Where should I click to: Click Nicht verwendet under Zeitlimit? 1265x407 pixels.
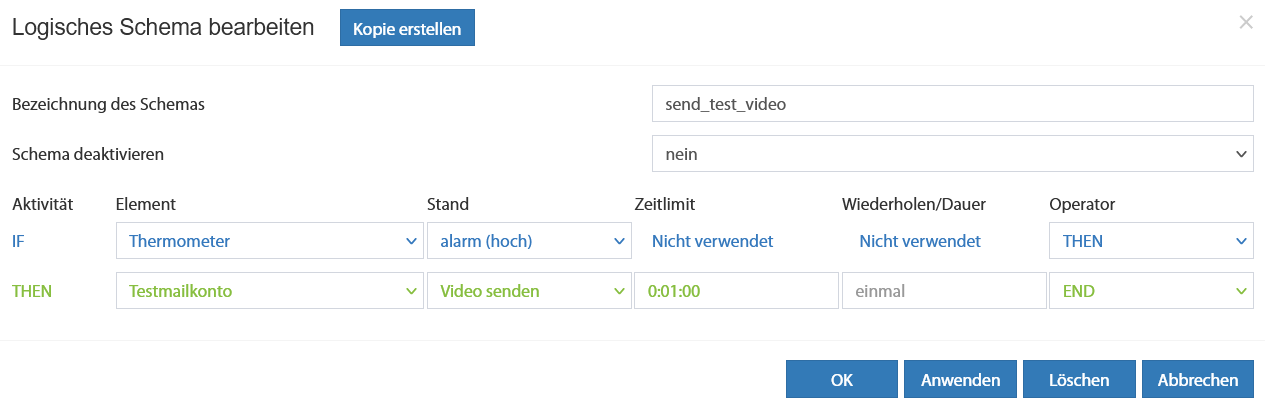coord(712,241)
